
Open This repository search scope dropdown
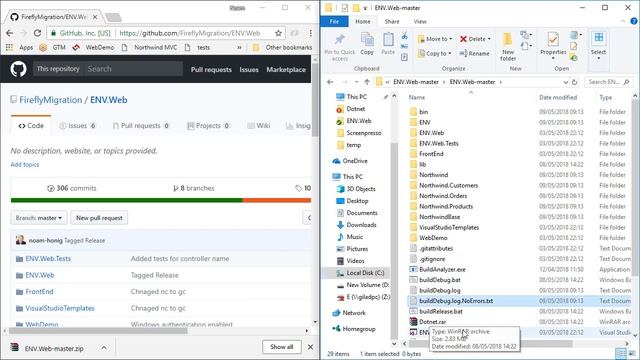[58, 69]
